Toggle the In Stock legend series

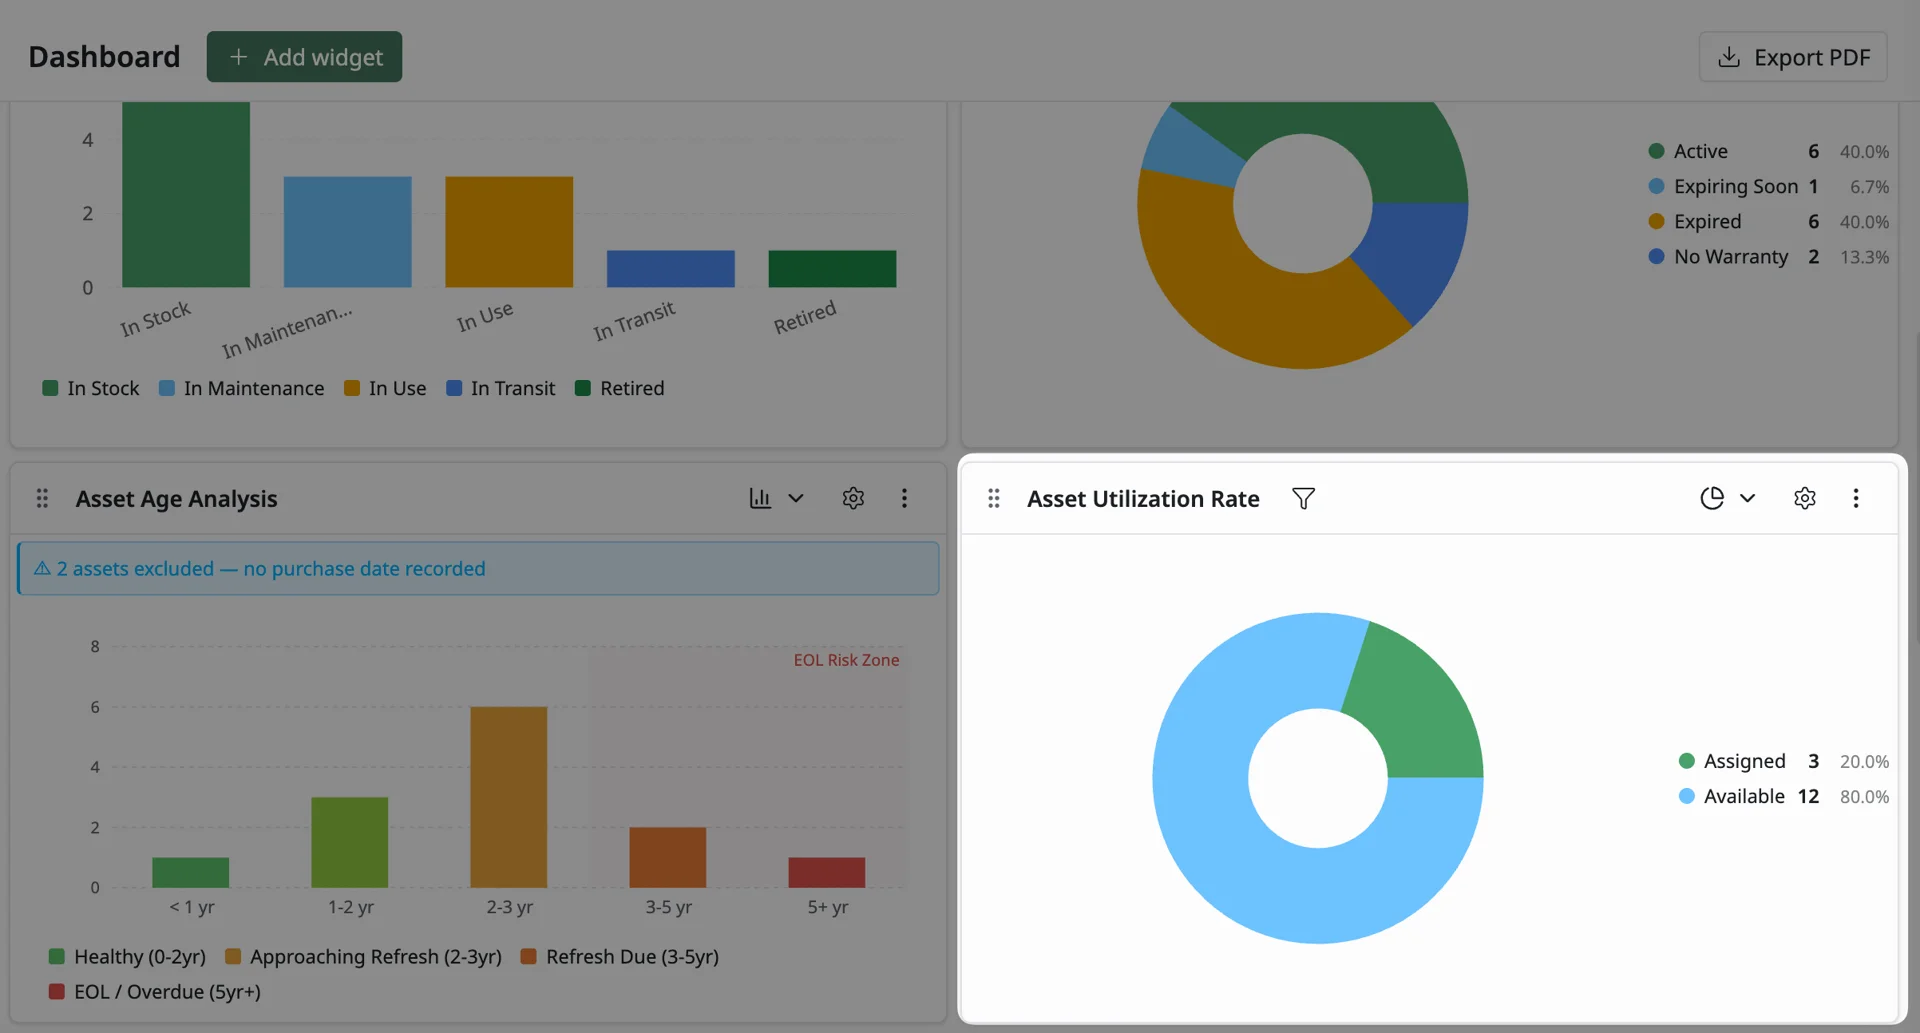[x=91, y=388]
